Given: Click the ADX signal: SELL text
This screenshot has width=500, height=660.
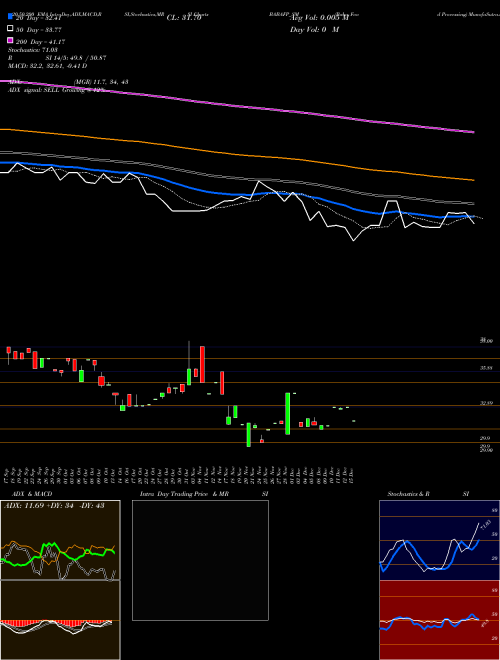Looking at the screenshot, I should point(35,90).
